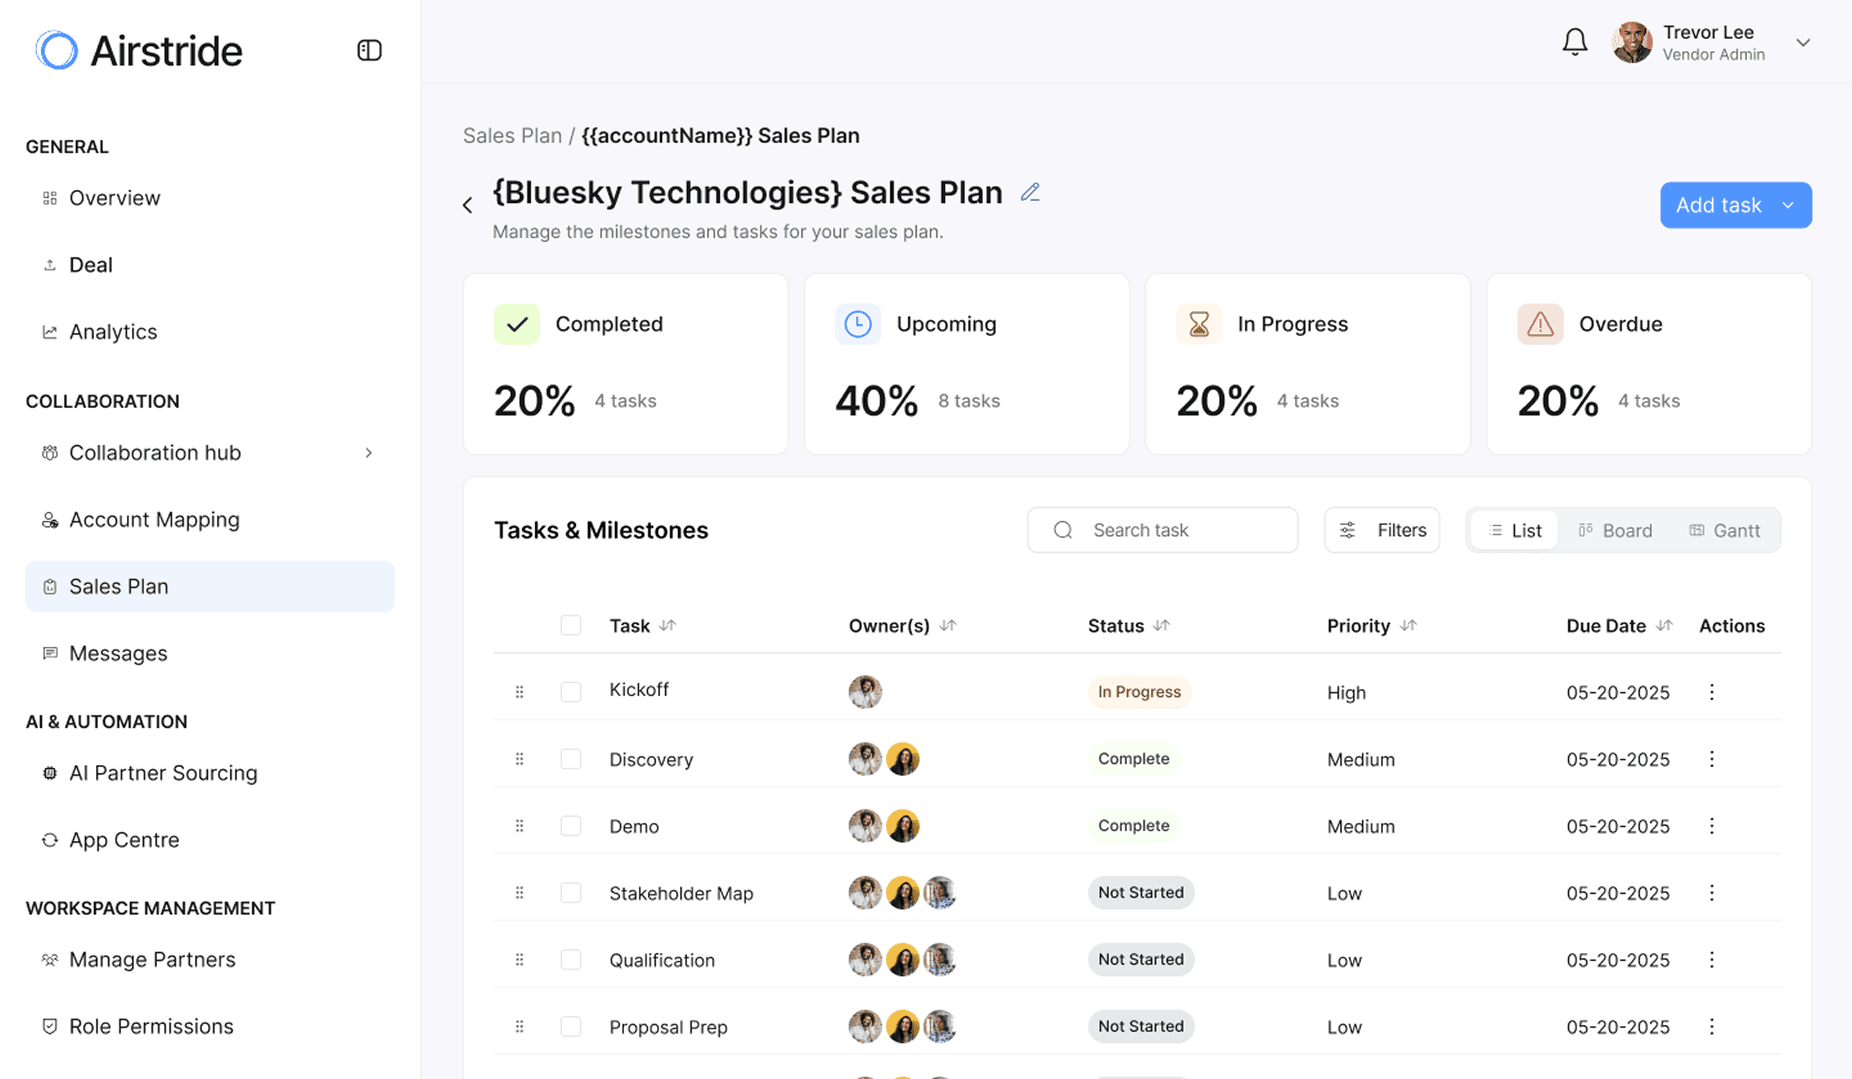Click the Analytics chart icon
Screen dimensions: 1852x1079
(x=49, y=331)
